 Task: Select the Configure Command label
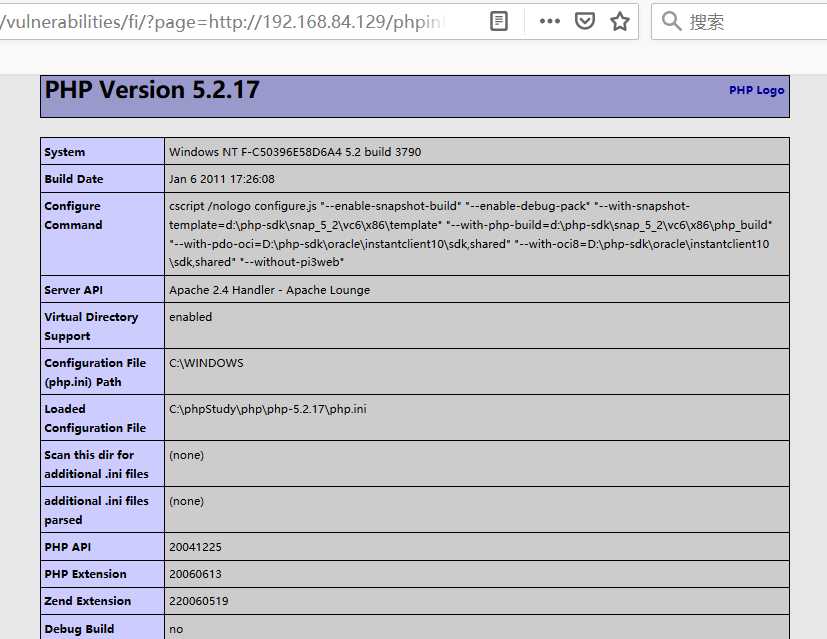(x=73, y=215)
